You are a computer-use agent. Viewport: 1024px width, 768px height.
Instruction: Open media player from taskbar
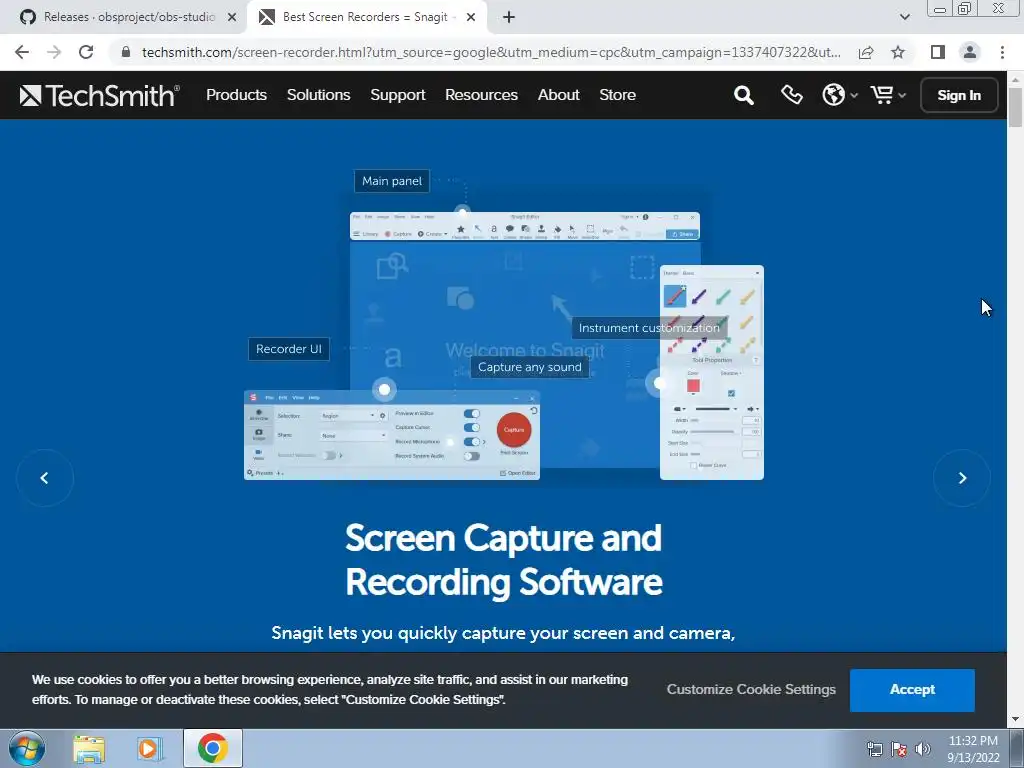click(150, 749)
